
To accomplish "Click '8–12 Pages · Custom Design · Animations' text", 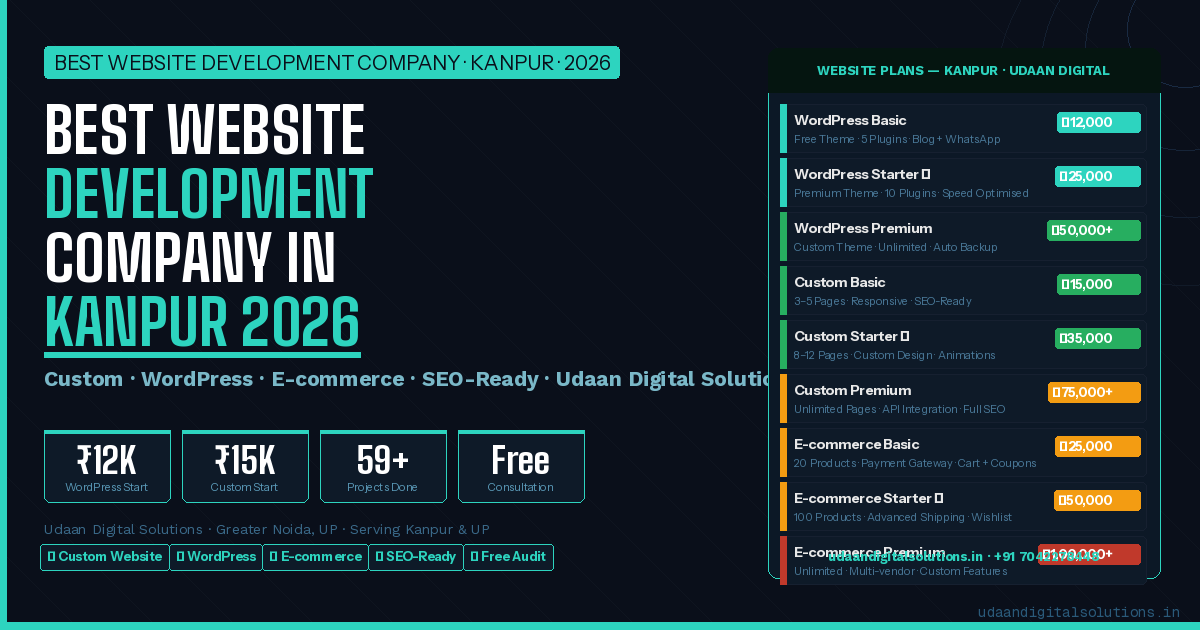I will click(x=894, y=356).
